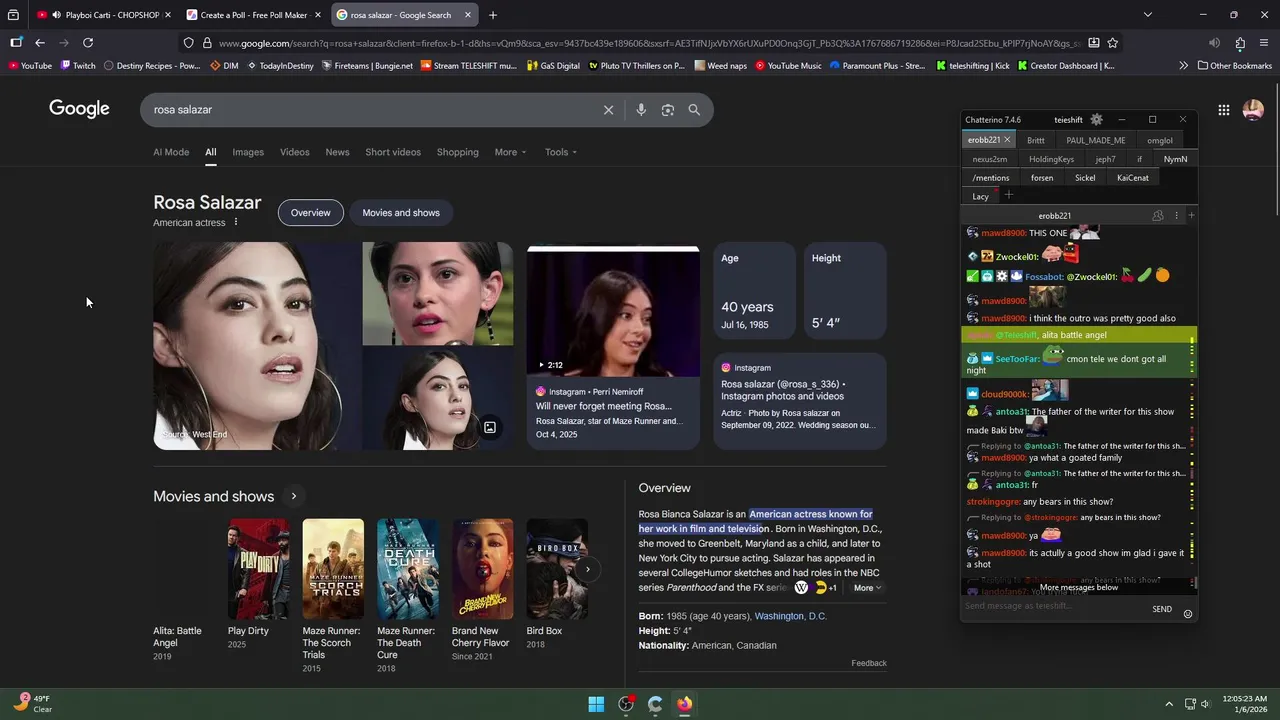Open more options for Rosa Salazar panel
This screenshot has height=720, width=1280.
(x=236, y=222)
